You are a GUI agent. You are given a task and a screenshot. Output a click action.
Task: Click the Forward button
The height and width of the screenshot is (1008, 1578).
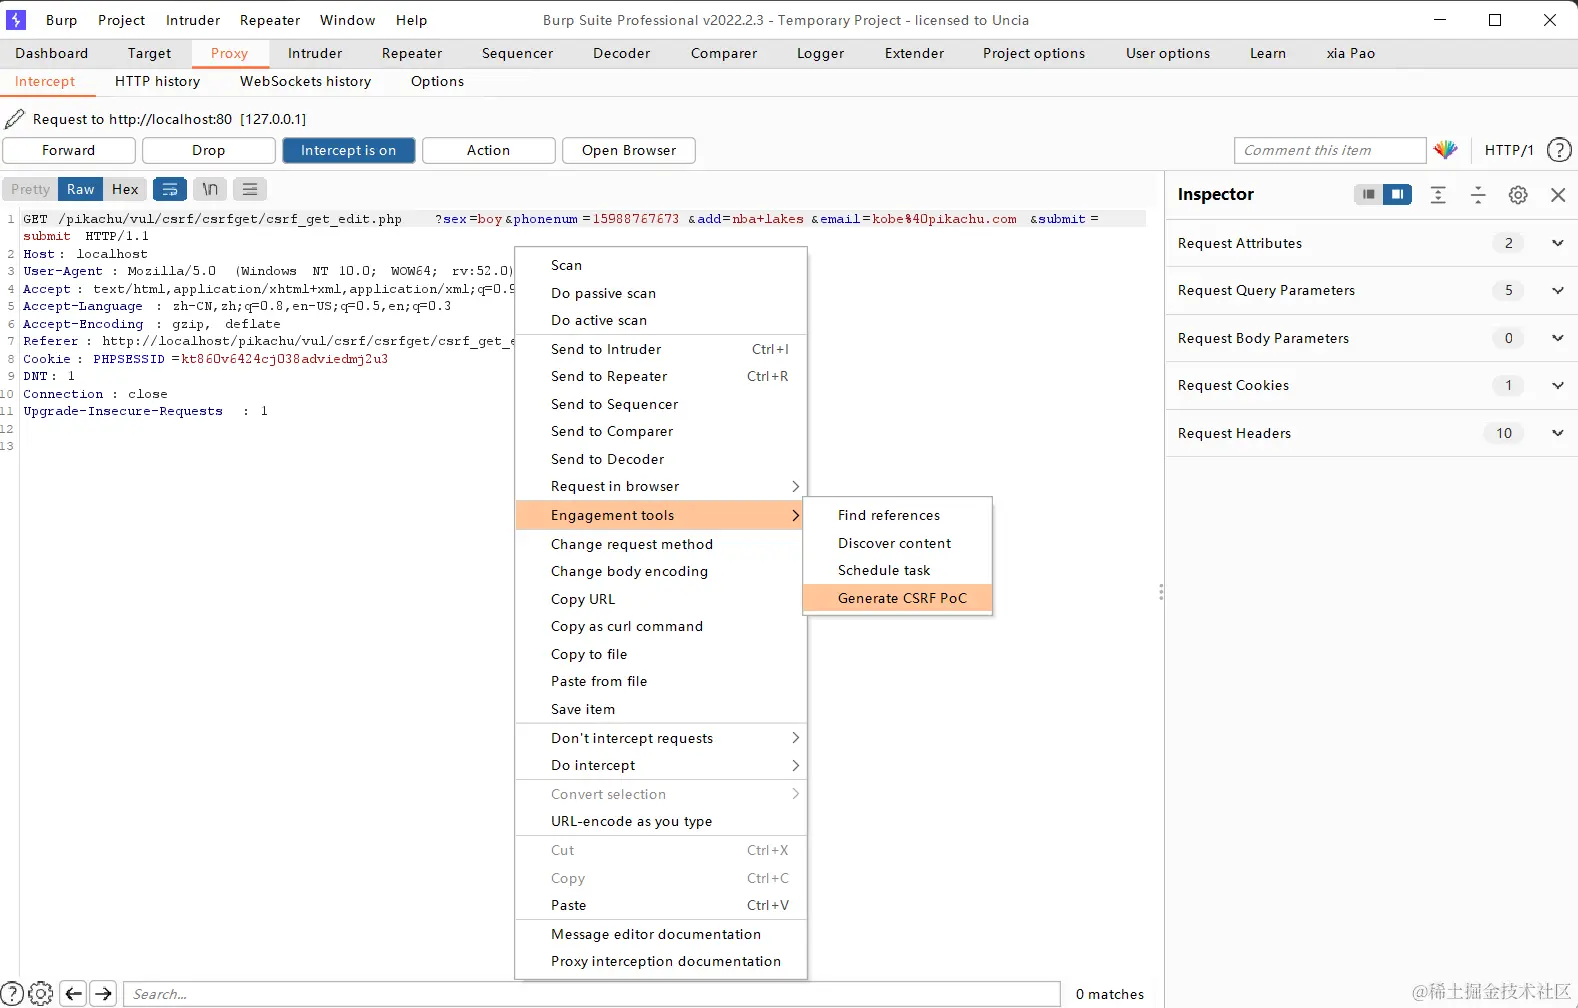pos(69,150)
